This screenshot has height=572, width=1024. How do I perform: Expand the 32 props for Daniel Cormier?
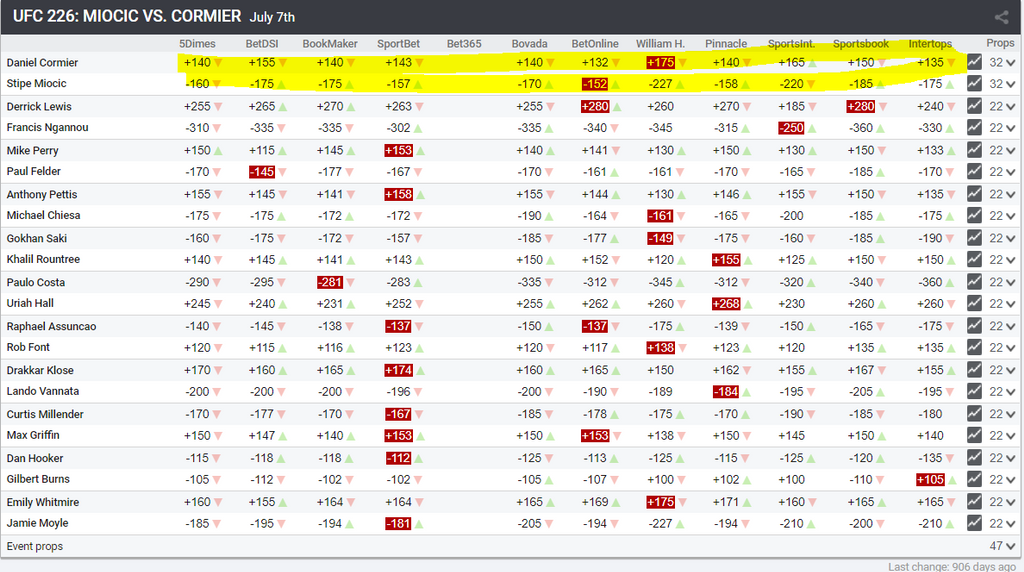[x=1002, y=63]
